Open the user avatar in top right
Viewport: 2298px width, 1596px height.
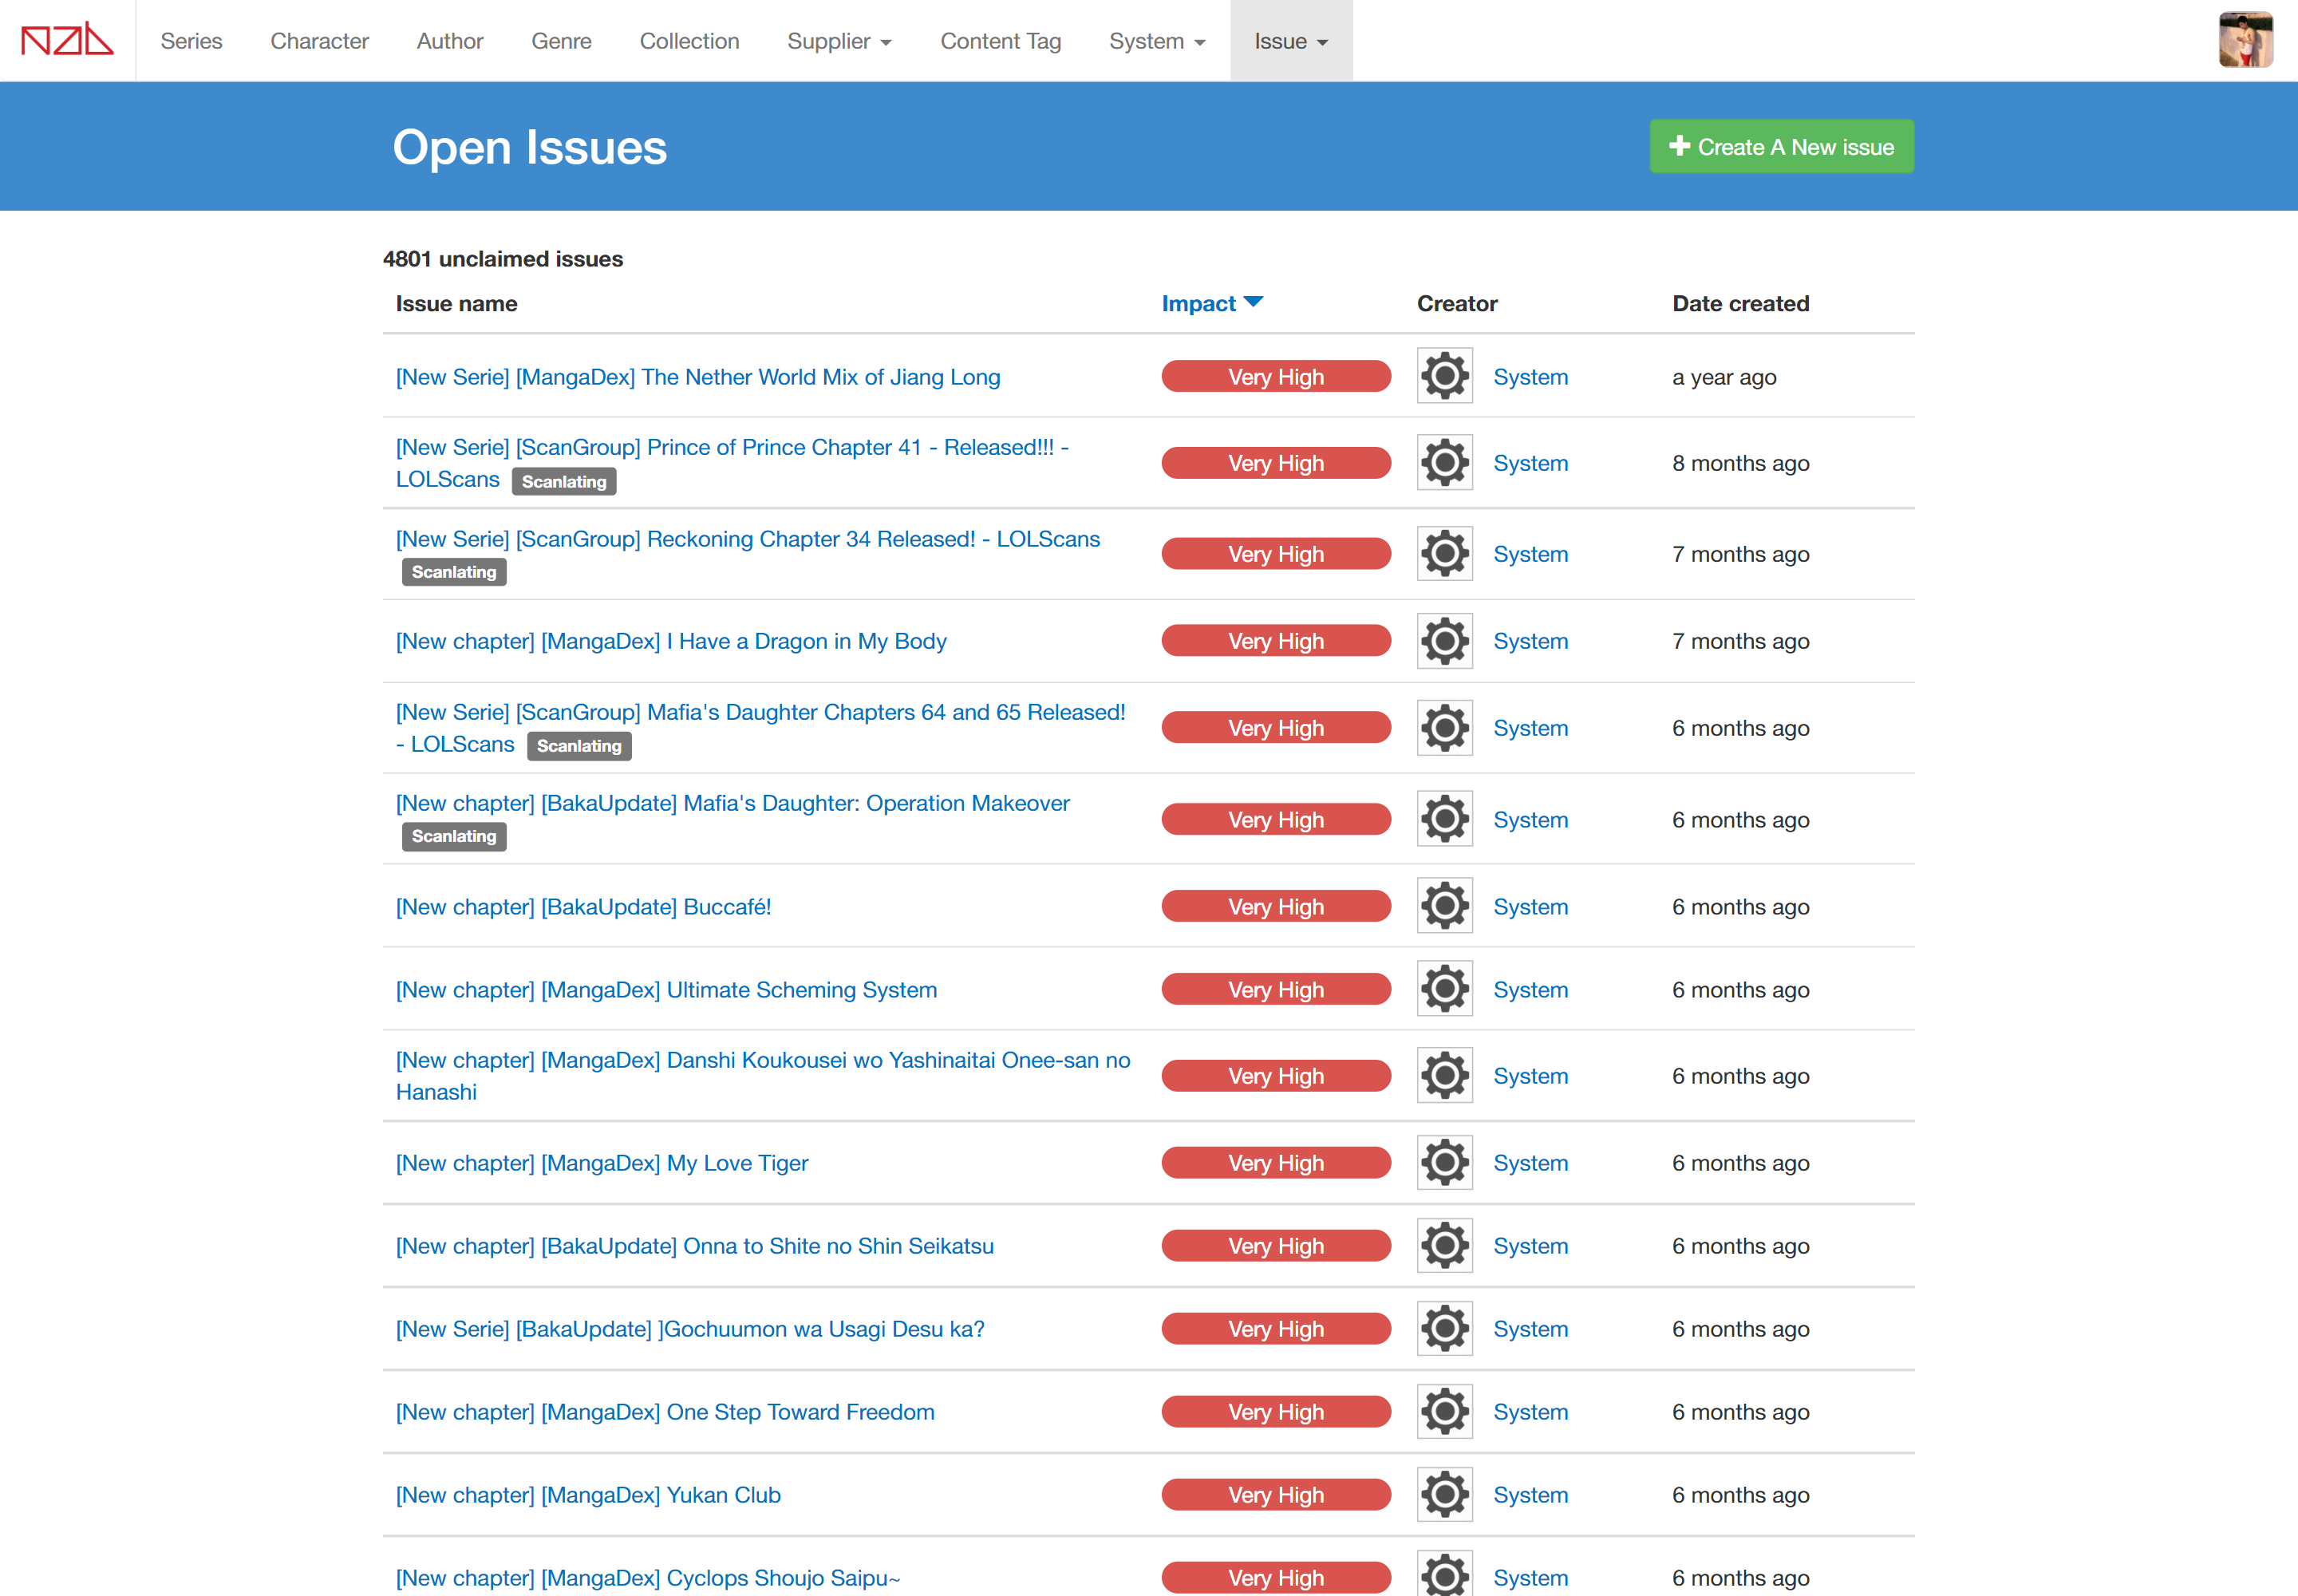tap(2245, 40)
